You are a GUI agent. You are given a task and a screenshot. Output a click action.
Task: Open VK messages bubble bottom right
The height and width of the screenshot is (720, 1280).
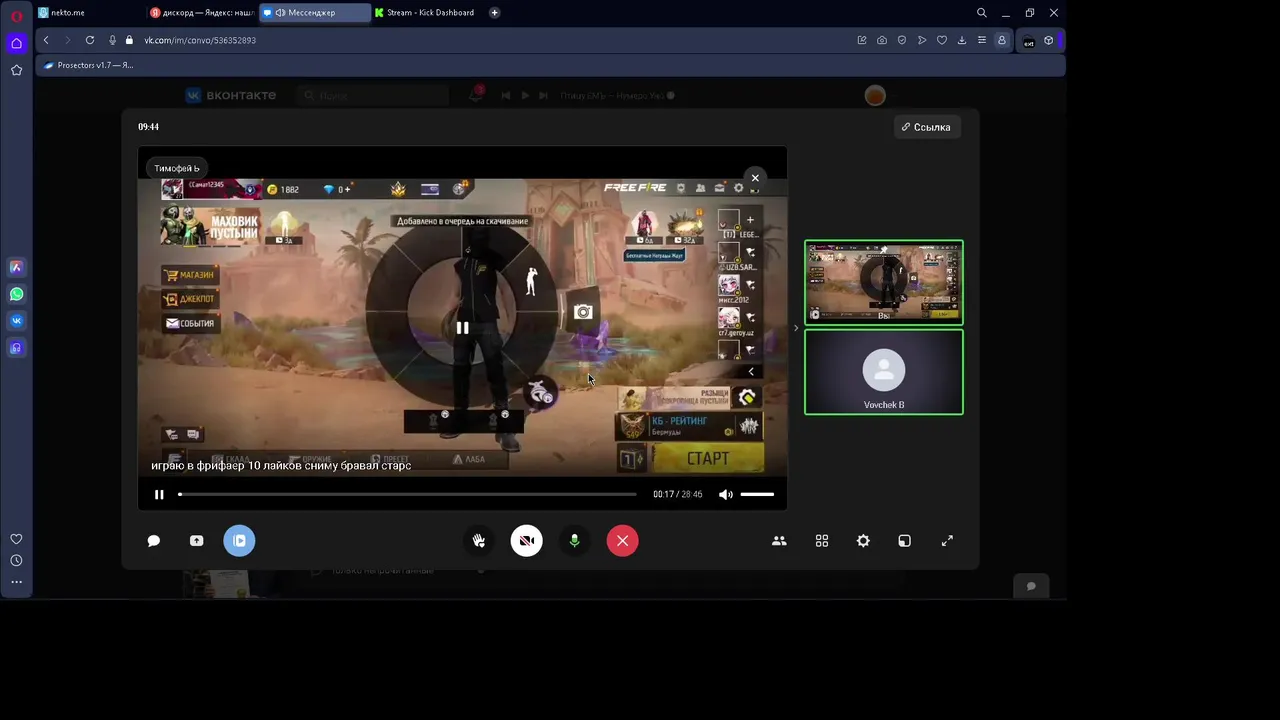[1031, 586]
